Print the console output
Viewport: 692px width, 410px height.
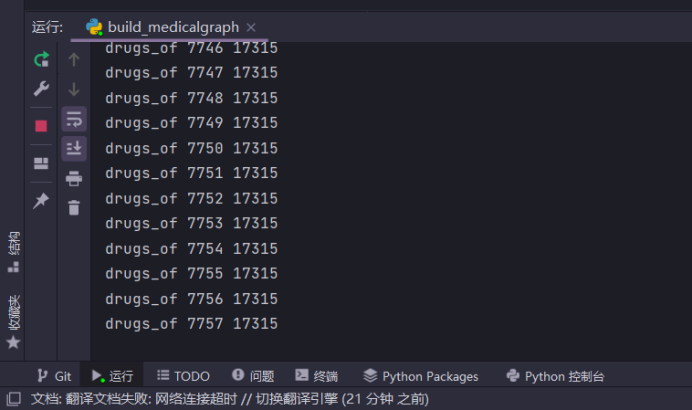coord(74,178)
